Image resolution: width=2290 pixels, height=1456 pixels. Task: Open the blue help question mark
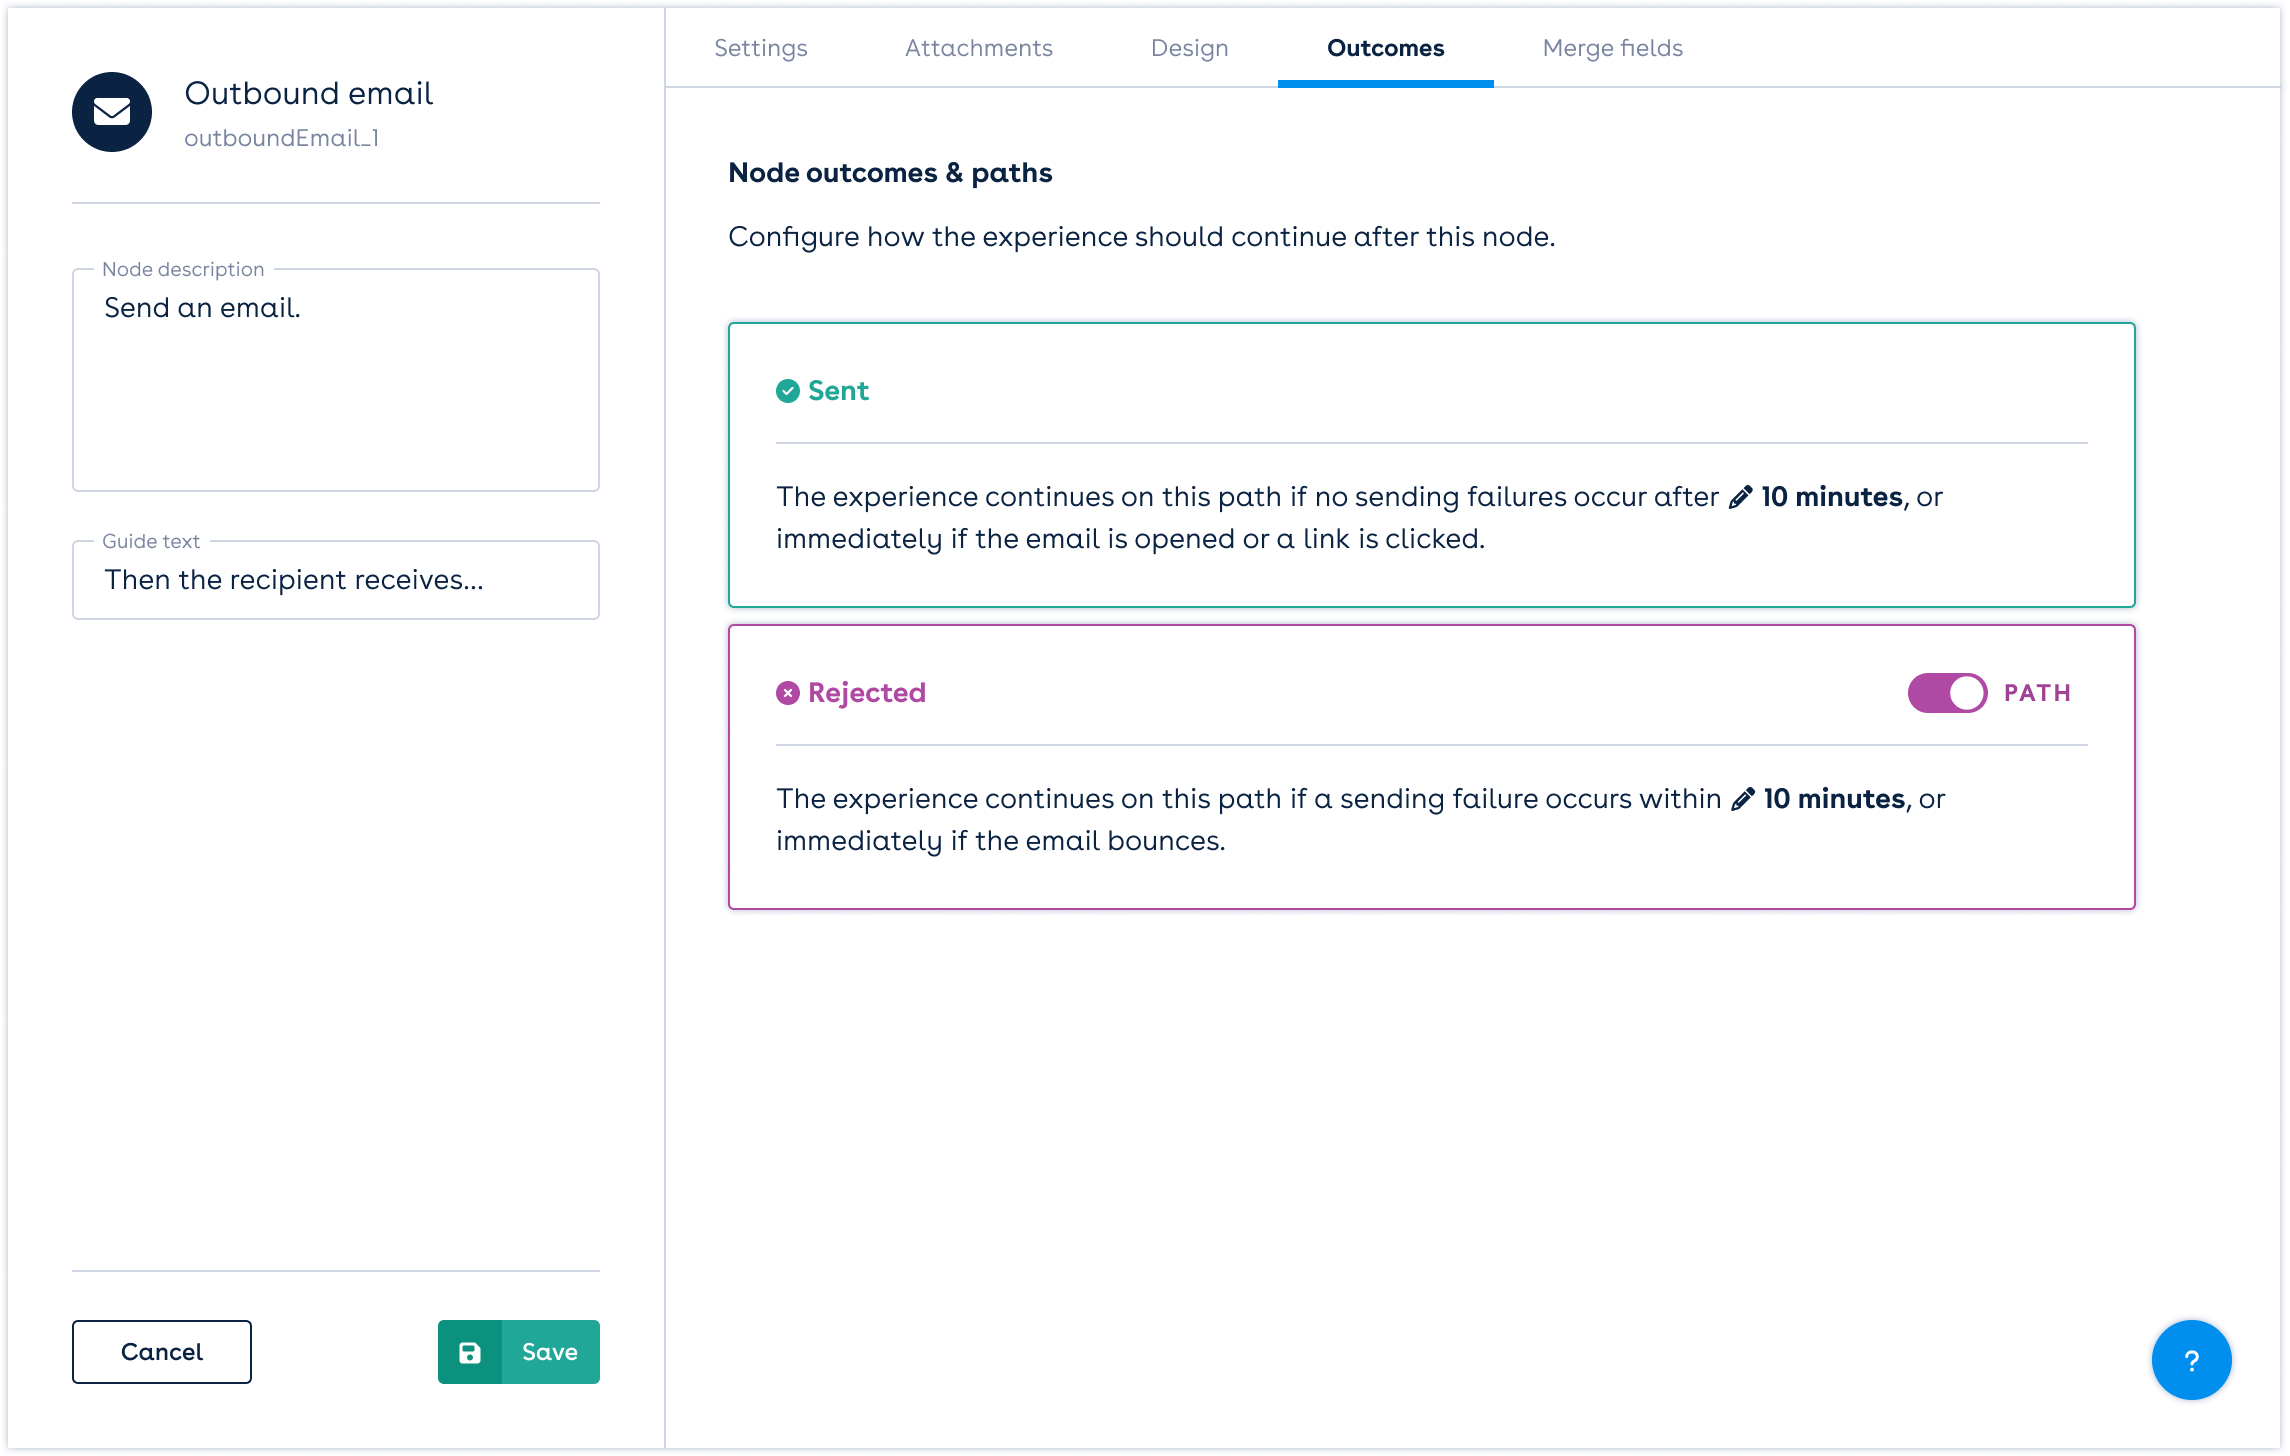coord(2191,1360)
